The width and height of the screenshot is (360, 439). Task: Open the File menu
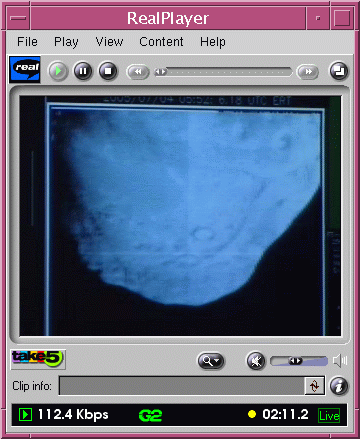(x=27, y=42)
